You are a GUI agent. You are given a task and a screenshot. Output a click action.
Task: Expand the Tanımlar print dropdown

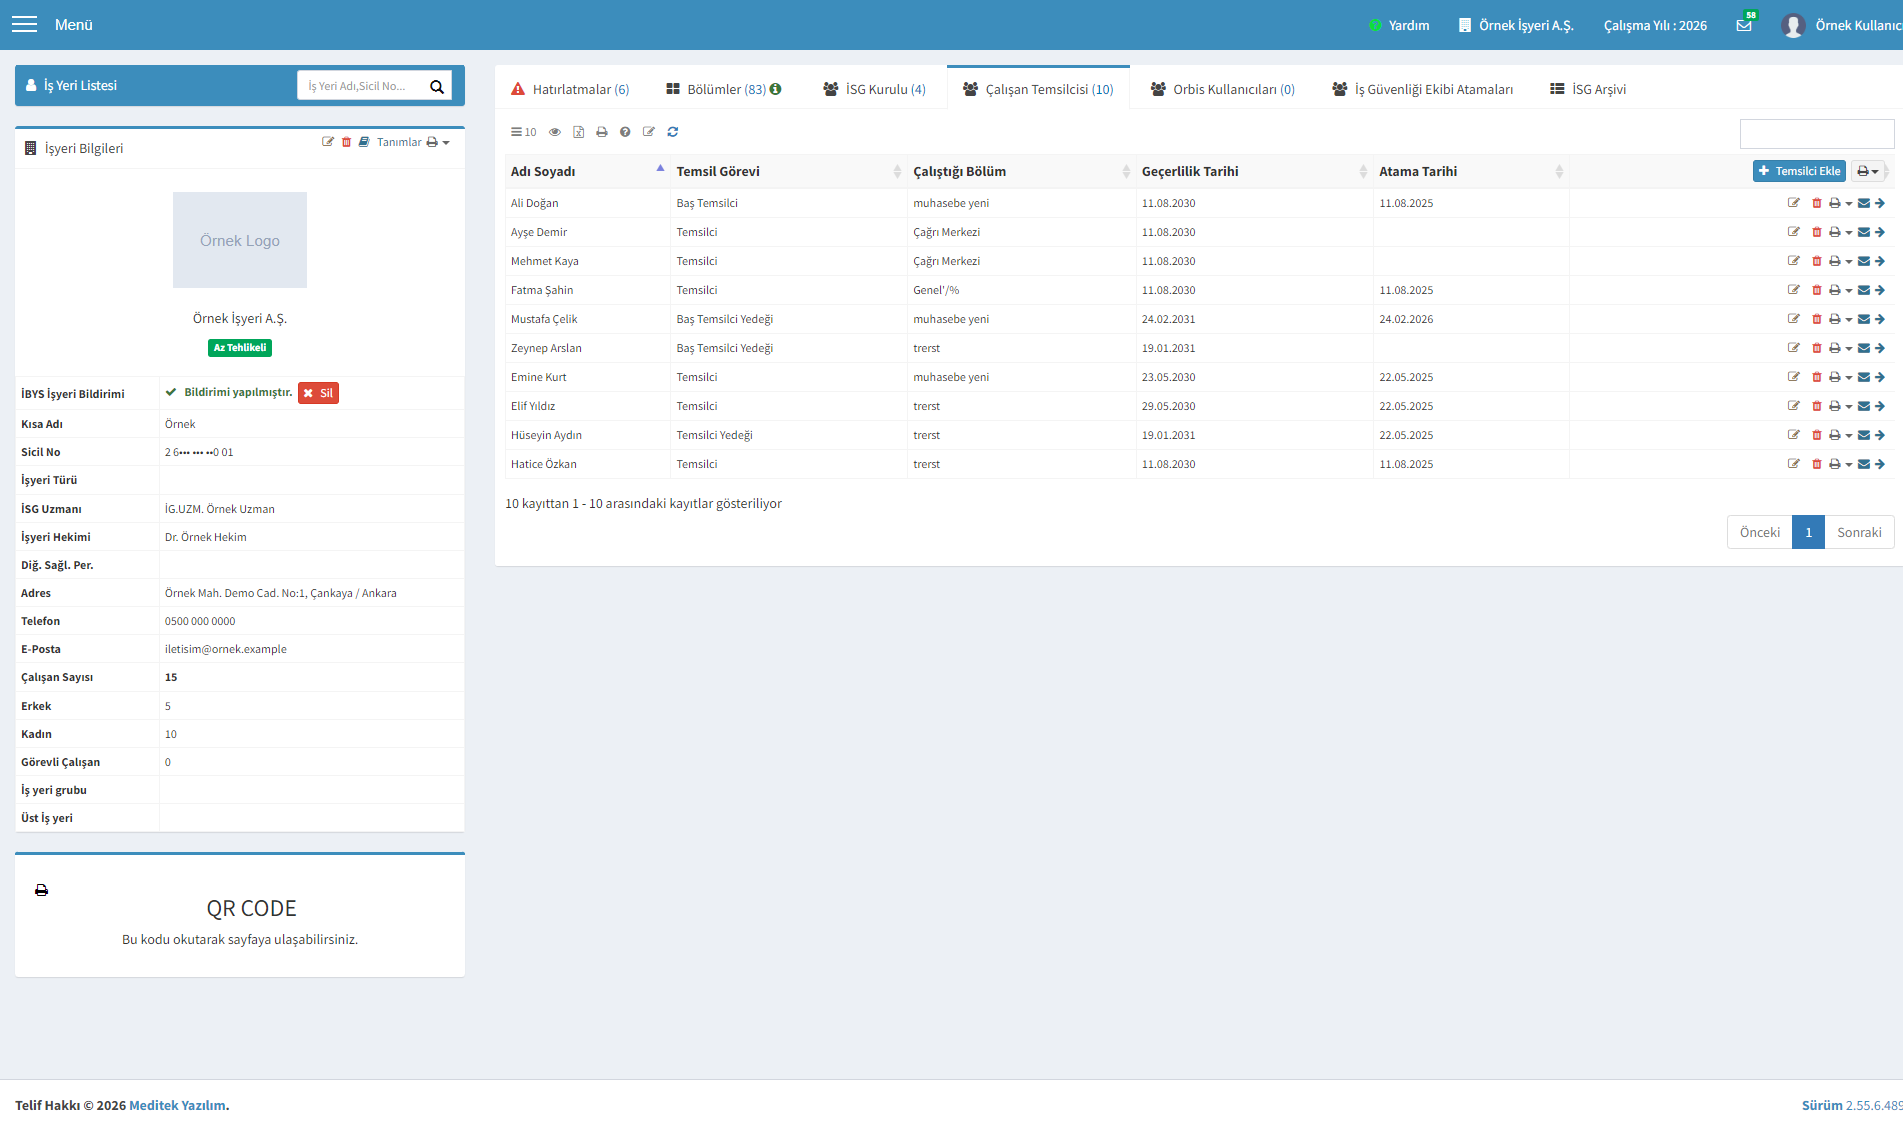click(438, 142)
